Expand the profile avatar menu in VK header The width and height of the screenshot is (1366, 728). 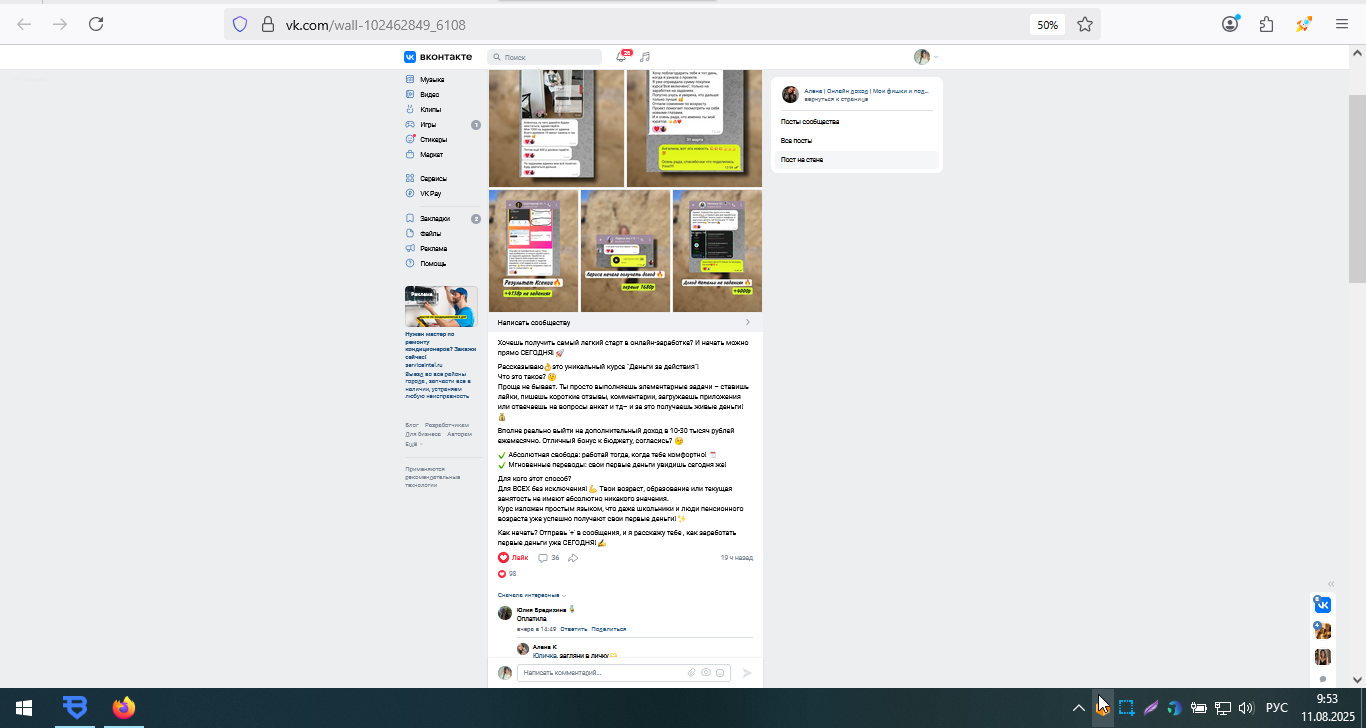click(x=926, y=57)
